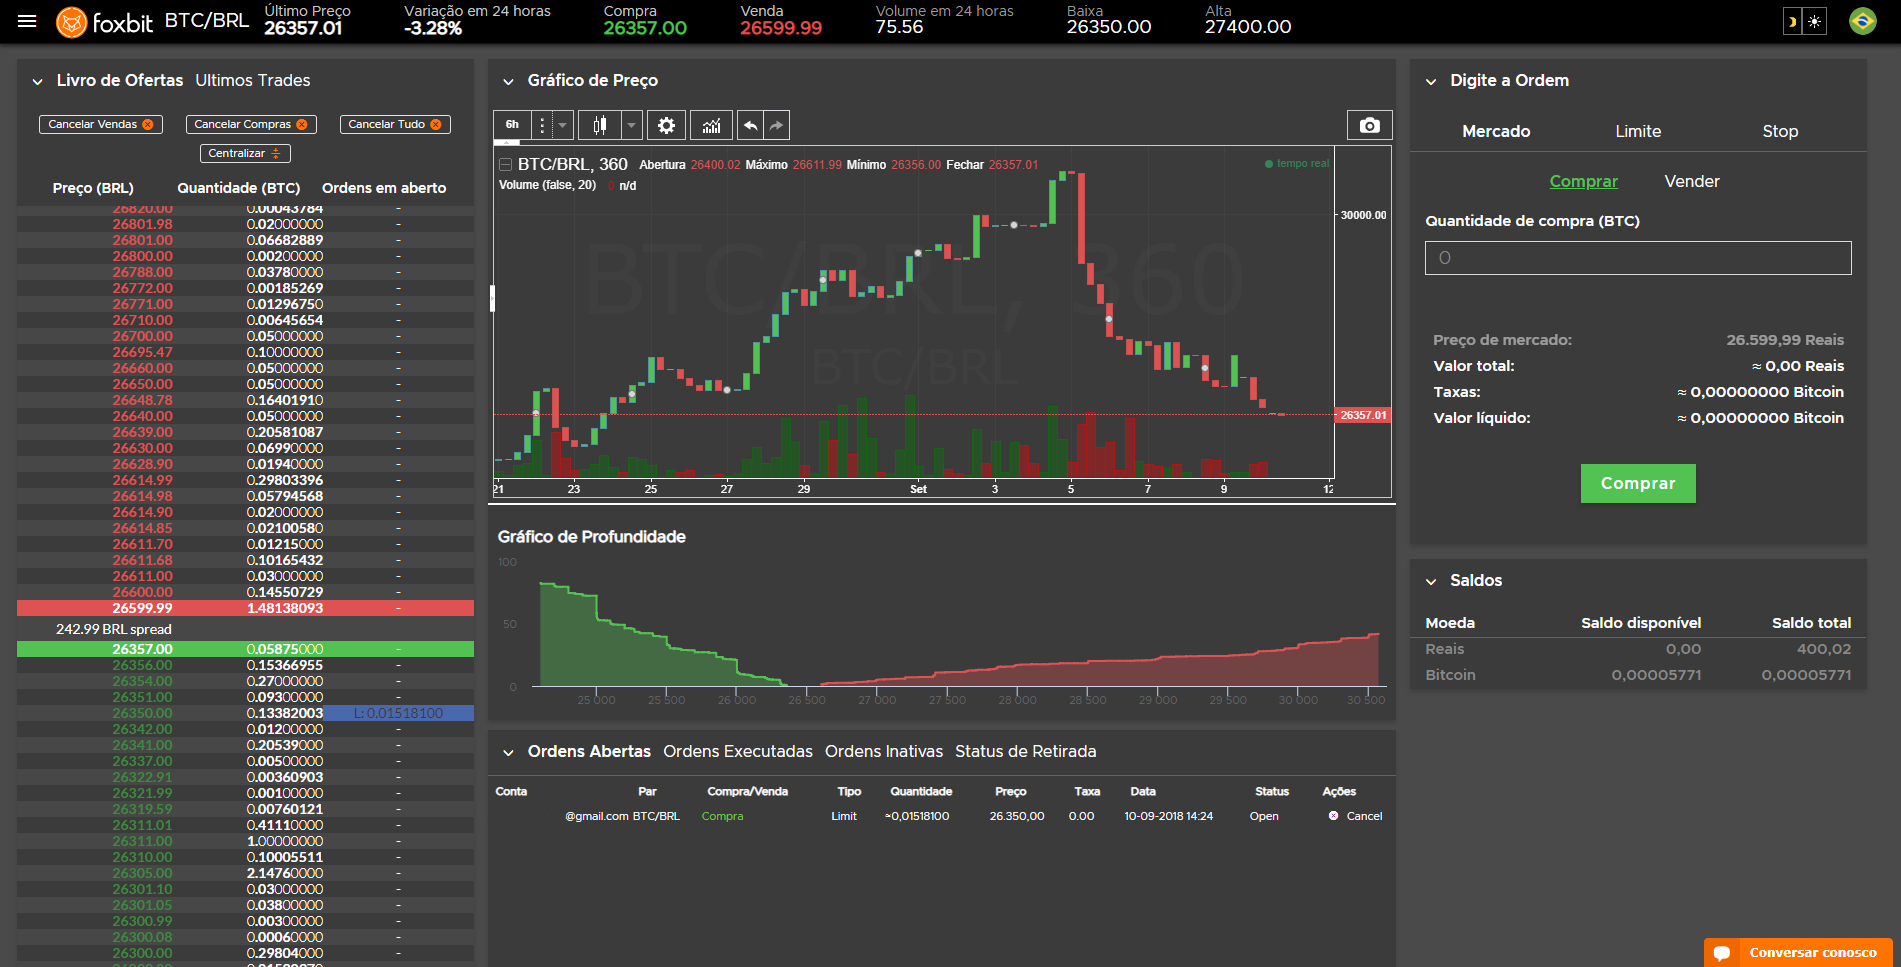Switch to dark theme moon icon
The width and height of the screenshot is (1901, 967).
pyautogui.click(x=1792, y=22)
